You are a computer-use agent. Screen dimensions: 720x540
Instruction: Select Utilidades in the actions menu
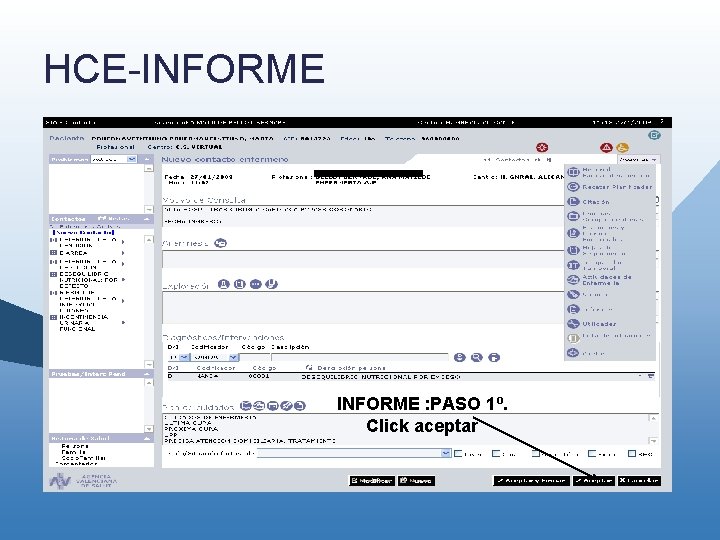click(x=592, y=324)
